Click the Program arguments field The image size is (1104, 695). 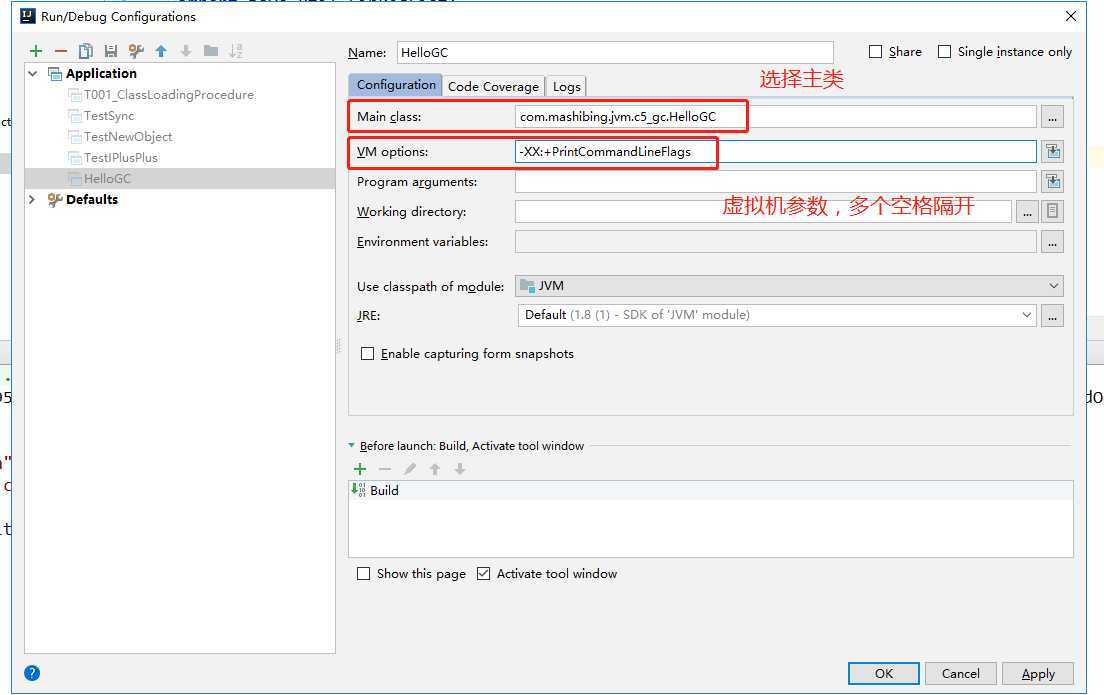click(x=776, y=182)
